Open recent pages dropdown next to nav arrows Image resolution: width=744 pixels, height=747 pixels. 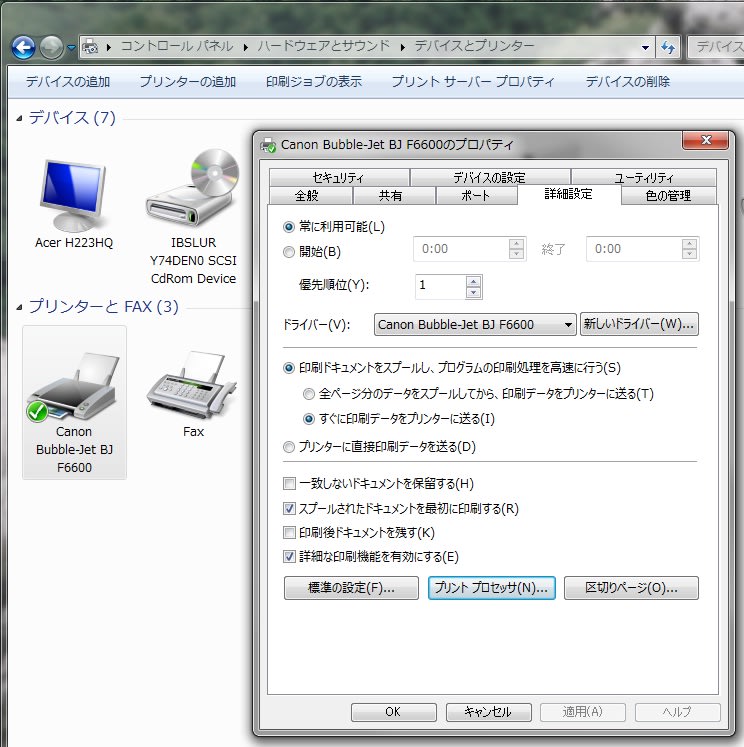[71, 47]
